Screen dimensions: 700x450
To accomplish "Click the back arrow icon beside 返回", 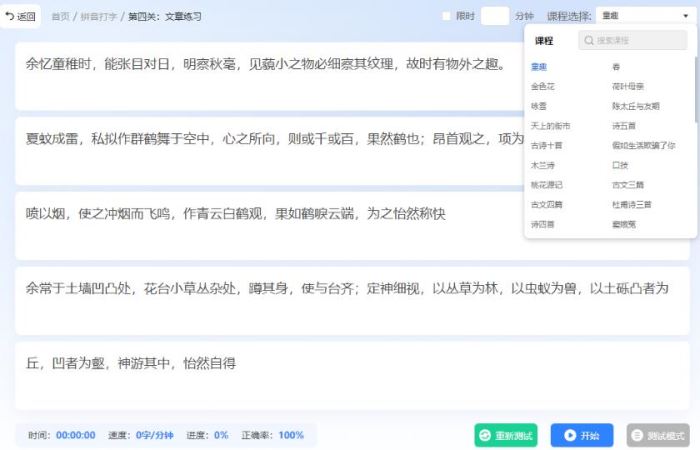I will [9, 16].
